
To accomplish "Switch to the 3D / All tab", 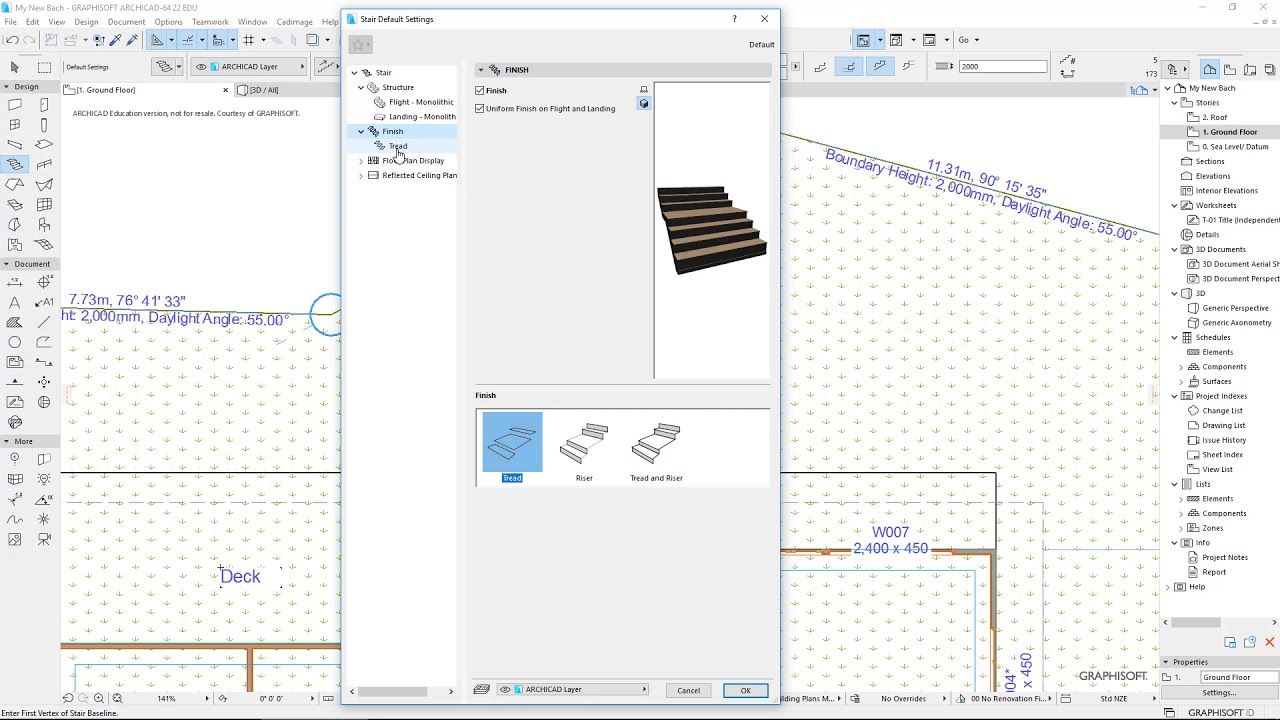I will tap(264, 90).
